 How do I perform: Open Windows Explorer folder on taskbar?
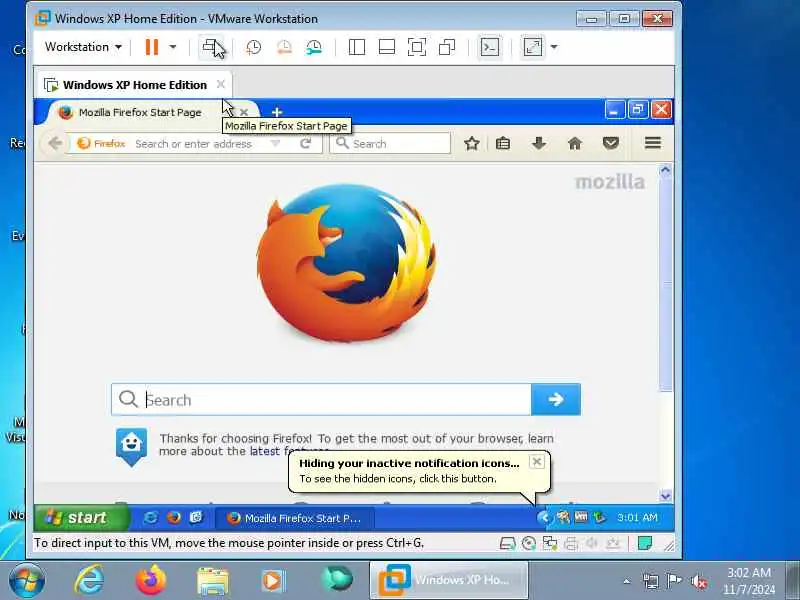(x=213, y=581)
